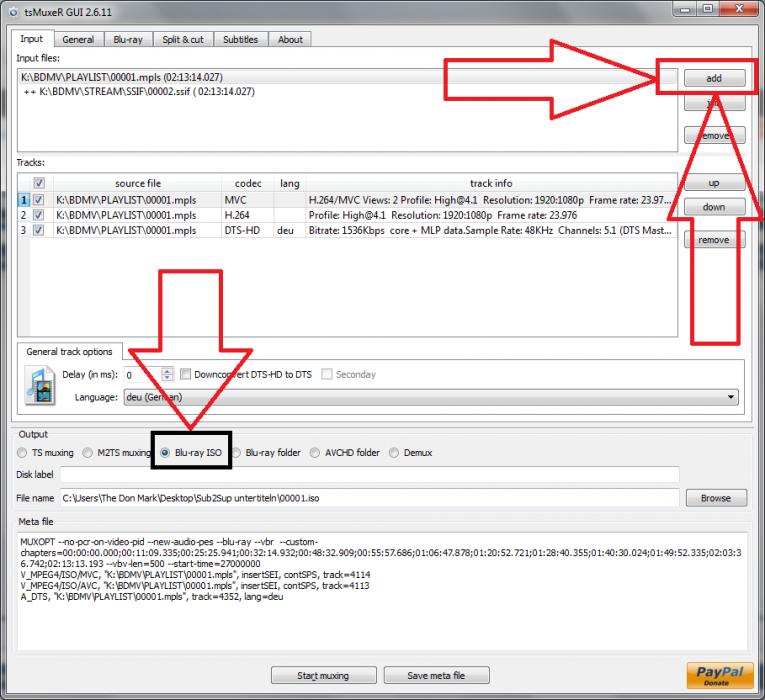
Task: Click the add input file button
Action: (714, 78)
